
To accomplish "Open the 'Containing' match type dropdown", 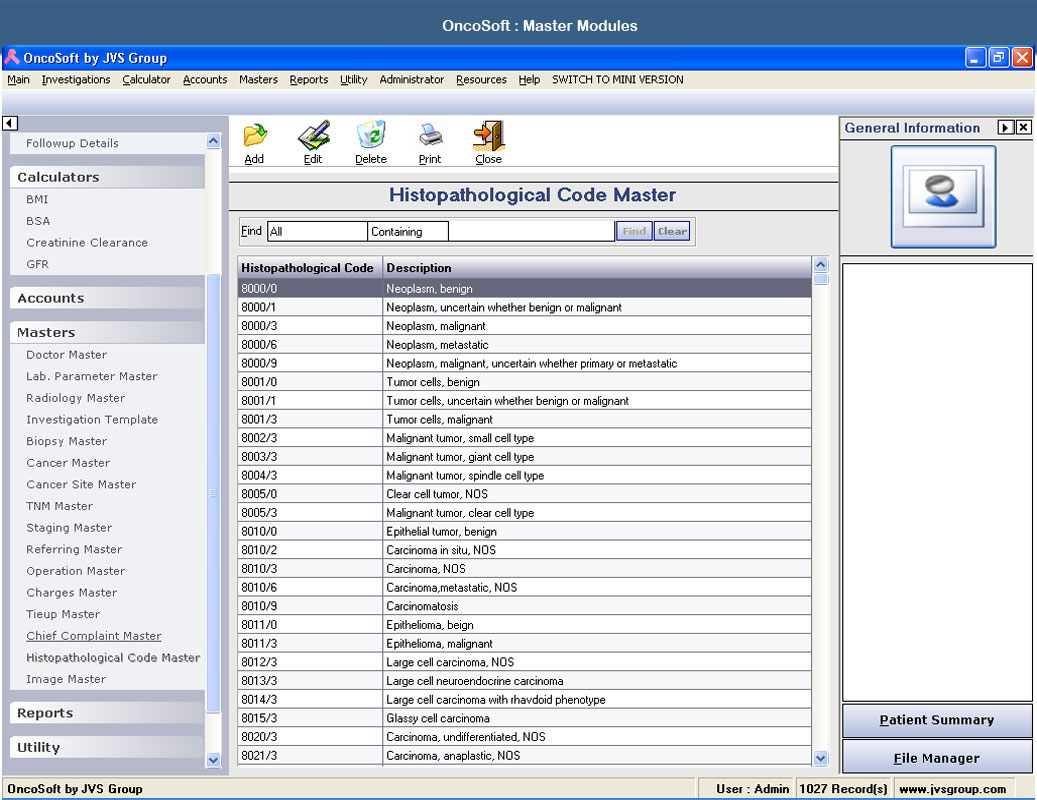I will [408, 231].
